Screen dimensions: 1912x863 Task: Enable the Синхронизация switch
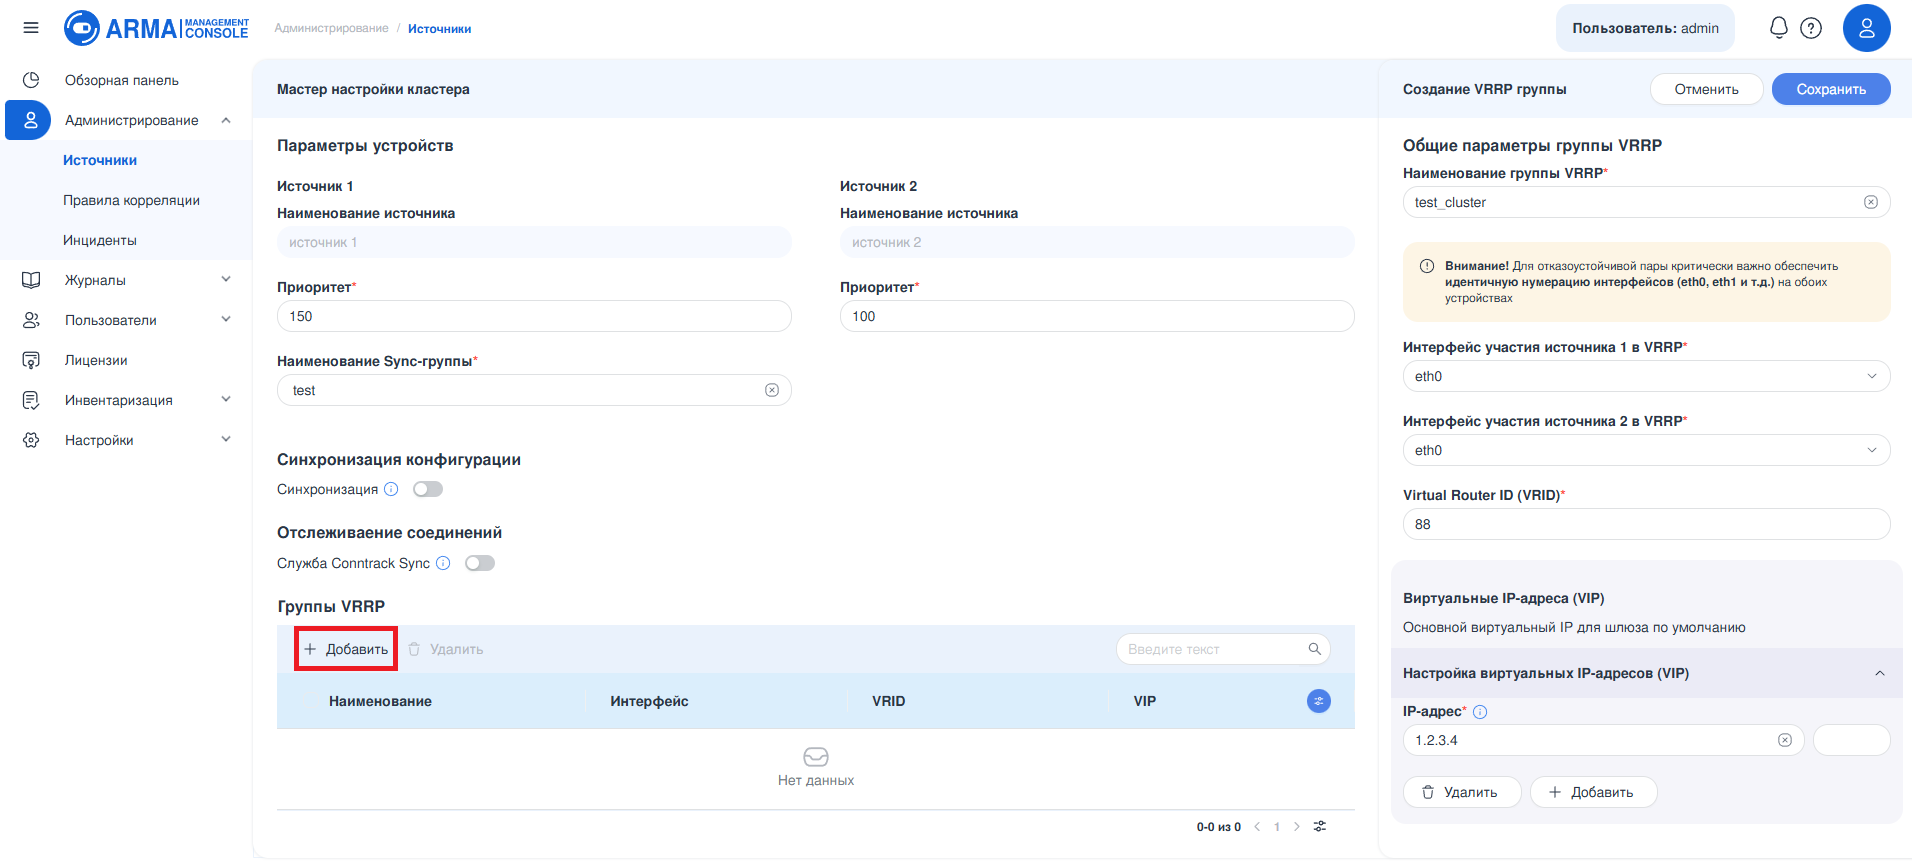pyautogui.click(x=428, y=489)
